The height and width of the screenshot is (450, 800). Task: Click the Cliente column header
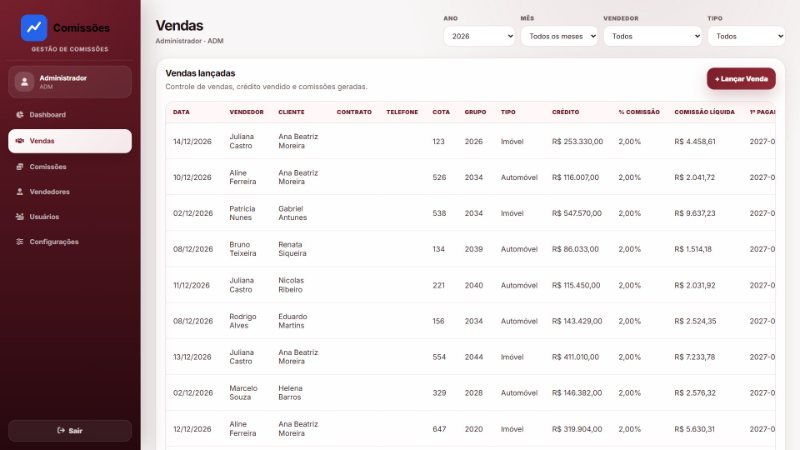coord(291,112)
